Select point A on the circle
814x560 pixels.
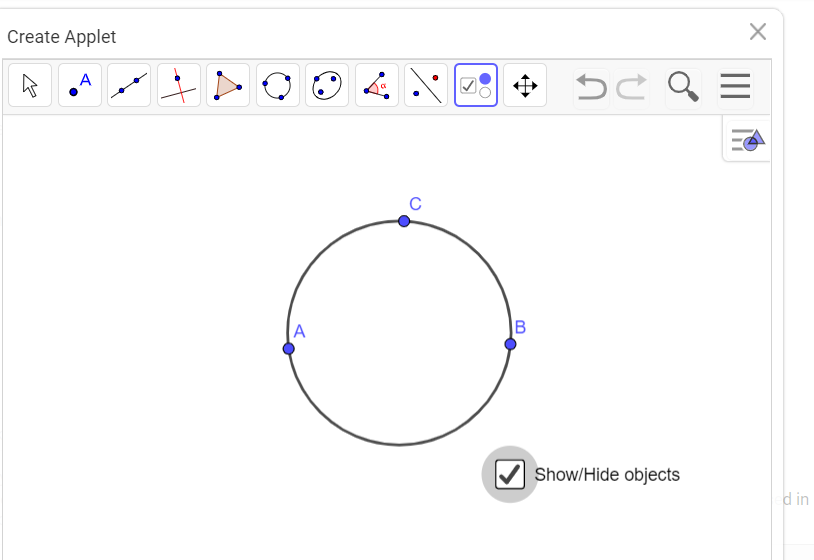(289, 349)
